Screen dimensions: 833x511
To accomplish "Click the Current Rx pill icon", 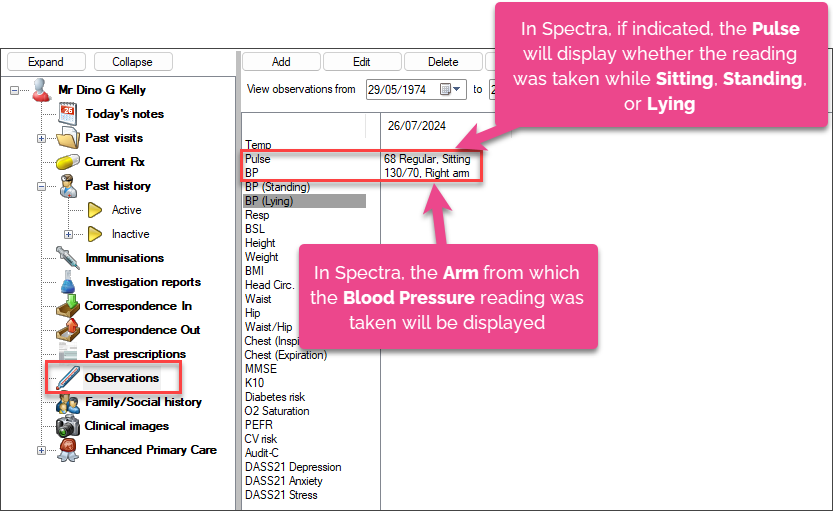I will pyautogui.click(x=67, y=162).
